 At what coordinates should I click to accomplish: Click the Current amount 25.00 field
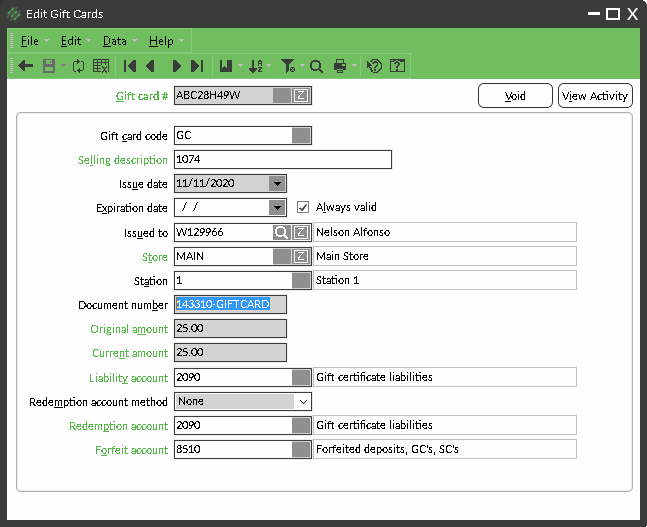coord(230,353)
